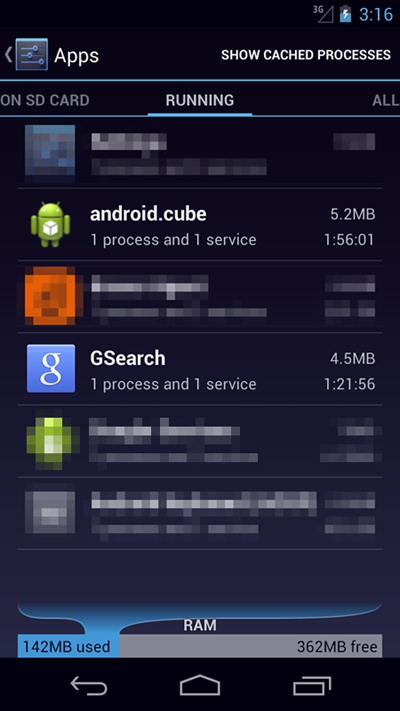The height and width of the screenshot is (711, 400).
Task: Switch to the ALL tab
Action: click(385, 100)
